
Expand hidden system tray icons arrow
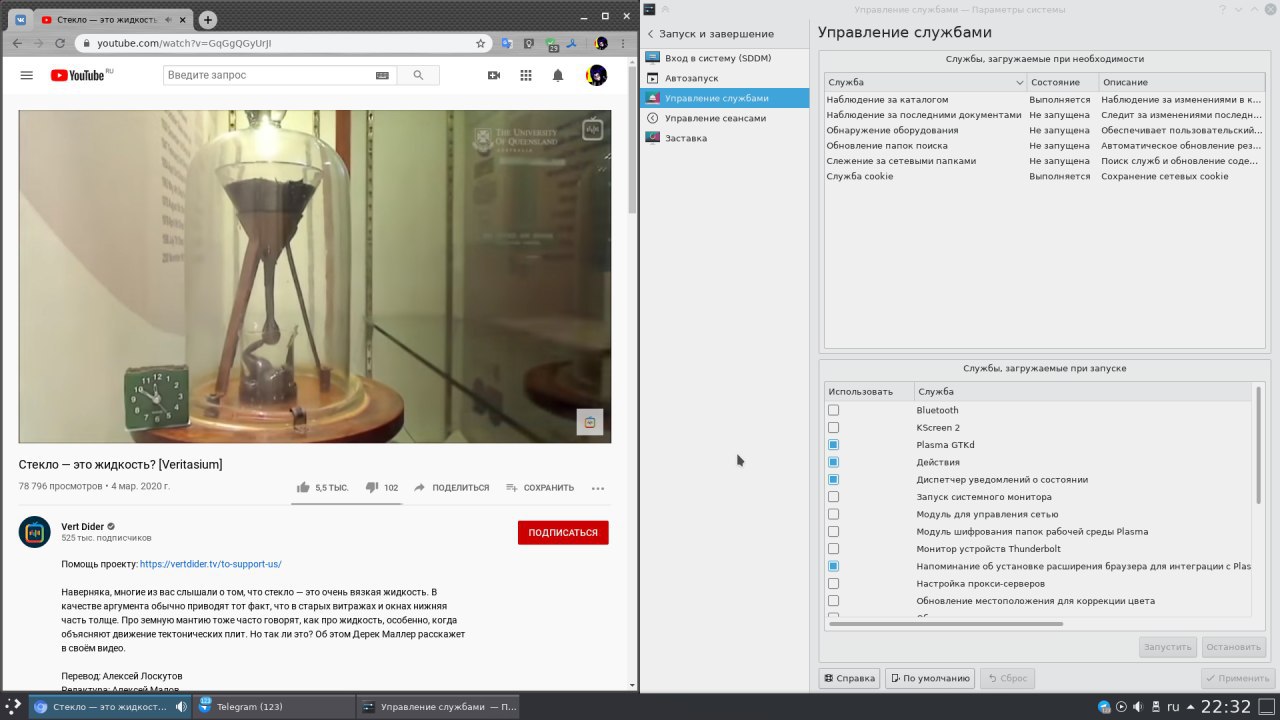click(1192, 707)
